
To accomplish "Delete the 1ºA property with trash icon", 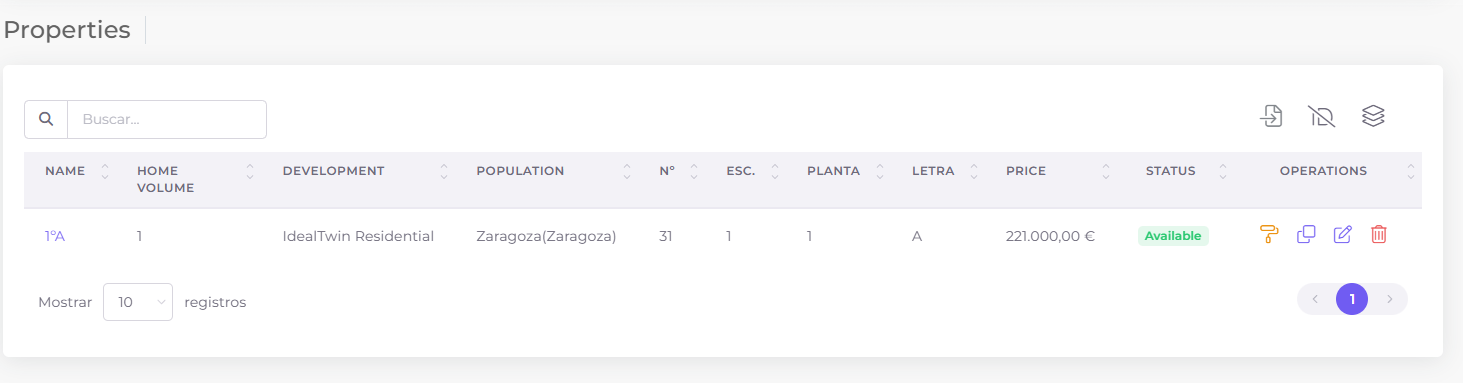I will pos(1379,235).
